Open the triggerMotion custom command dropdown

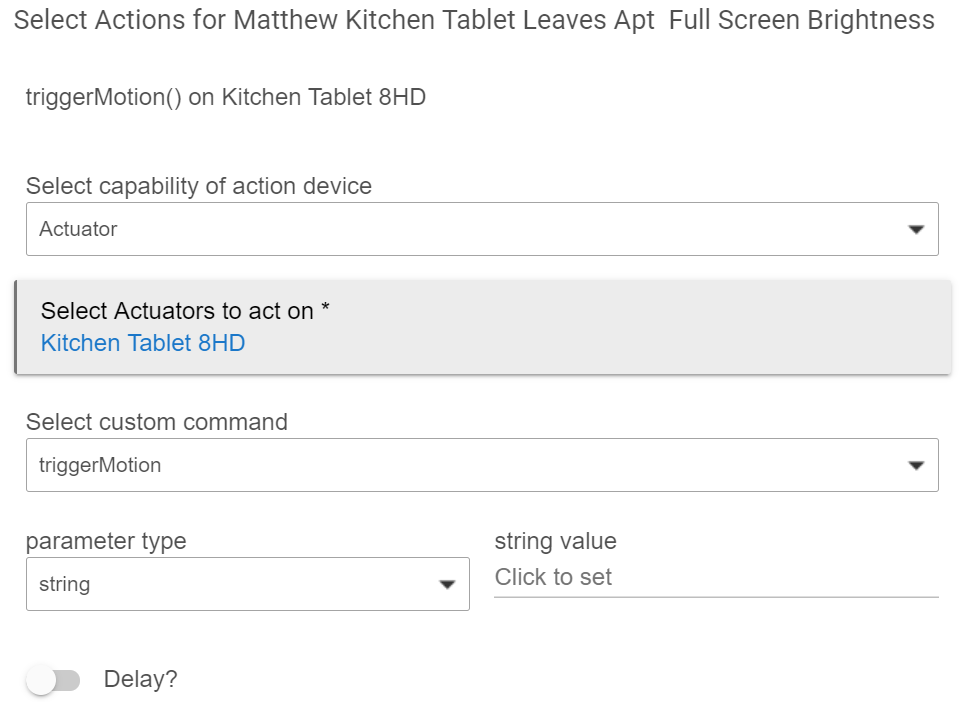tap(482, 465)
